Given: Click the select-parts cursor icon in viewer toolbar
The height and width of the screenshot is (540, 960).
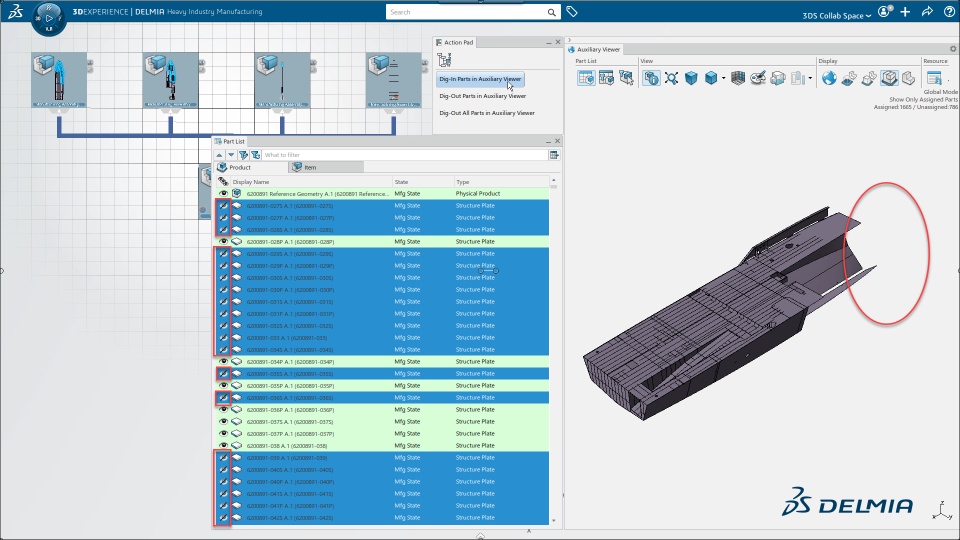Looking at the screenshot, I should (626, 78).
